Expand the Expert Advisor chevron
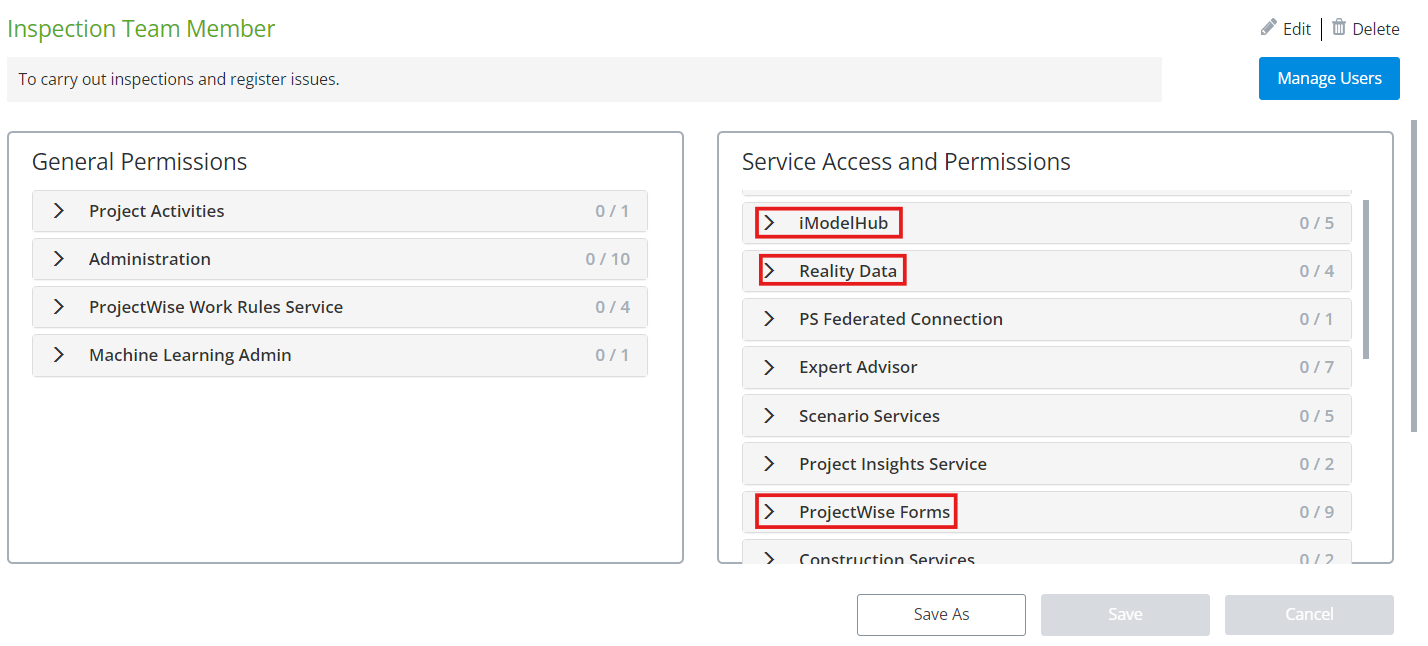The height and width of the screenshot is (646, 1428). 769,367
